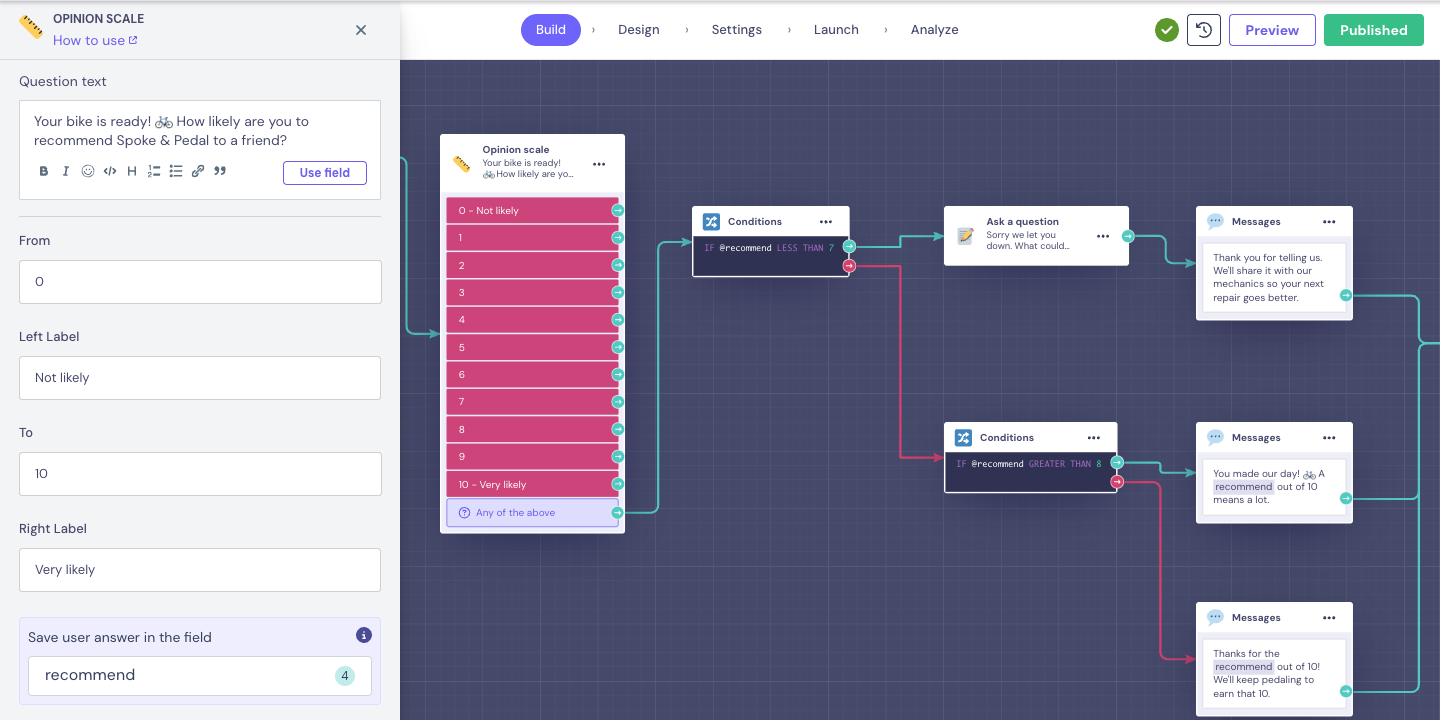Insert a code snippet with the code icon
This screenshot has width=1440, height=720.
tap(110, 172)
